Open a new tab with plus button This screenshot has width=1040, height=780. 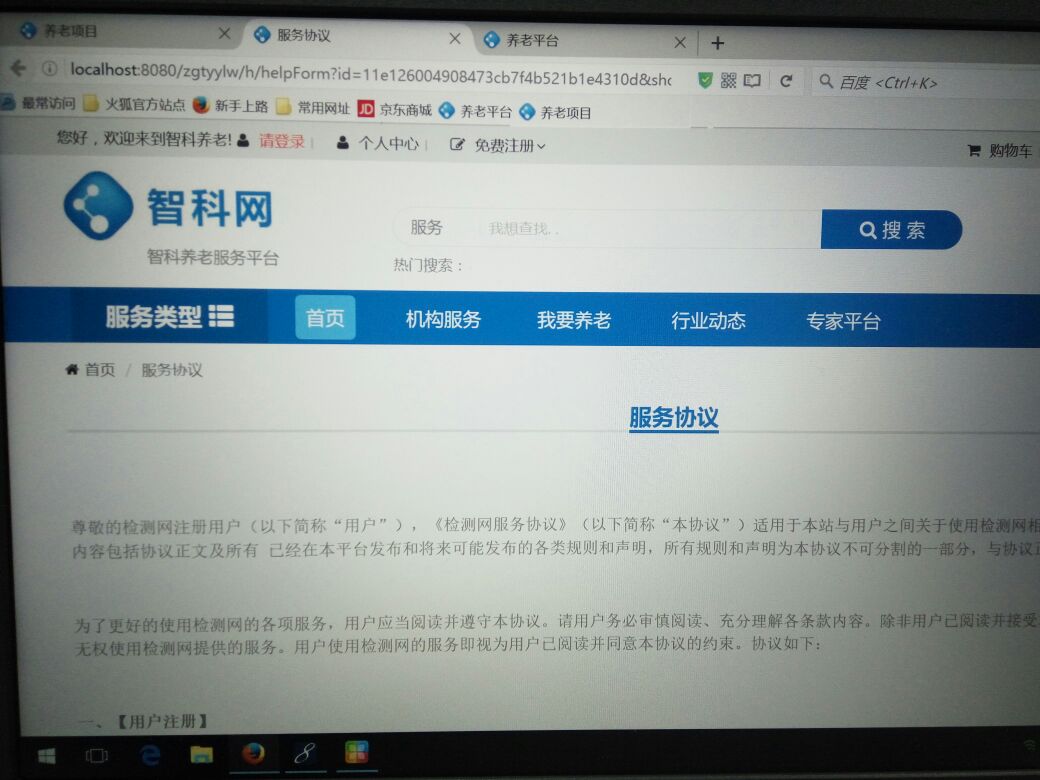coord(717,43)
